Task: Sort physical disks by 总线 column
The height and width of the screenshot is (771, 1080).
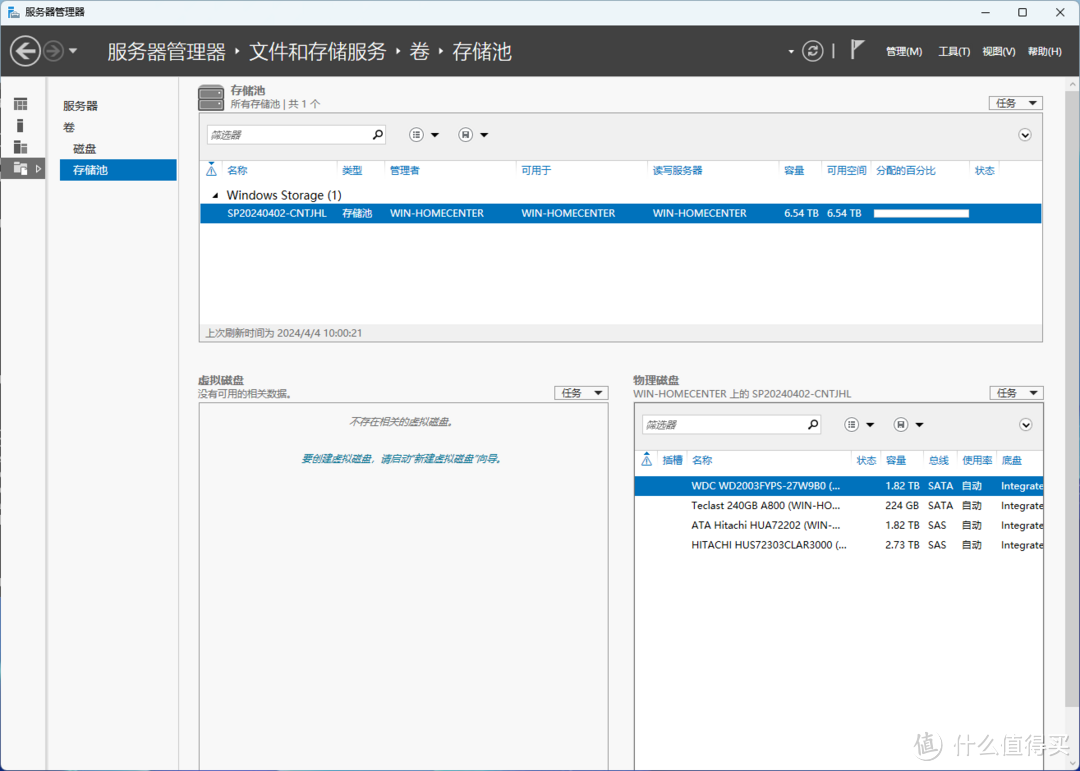Action: tap(938, 460)
